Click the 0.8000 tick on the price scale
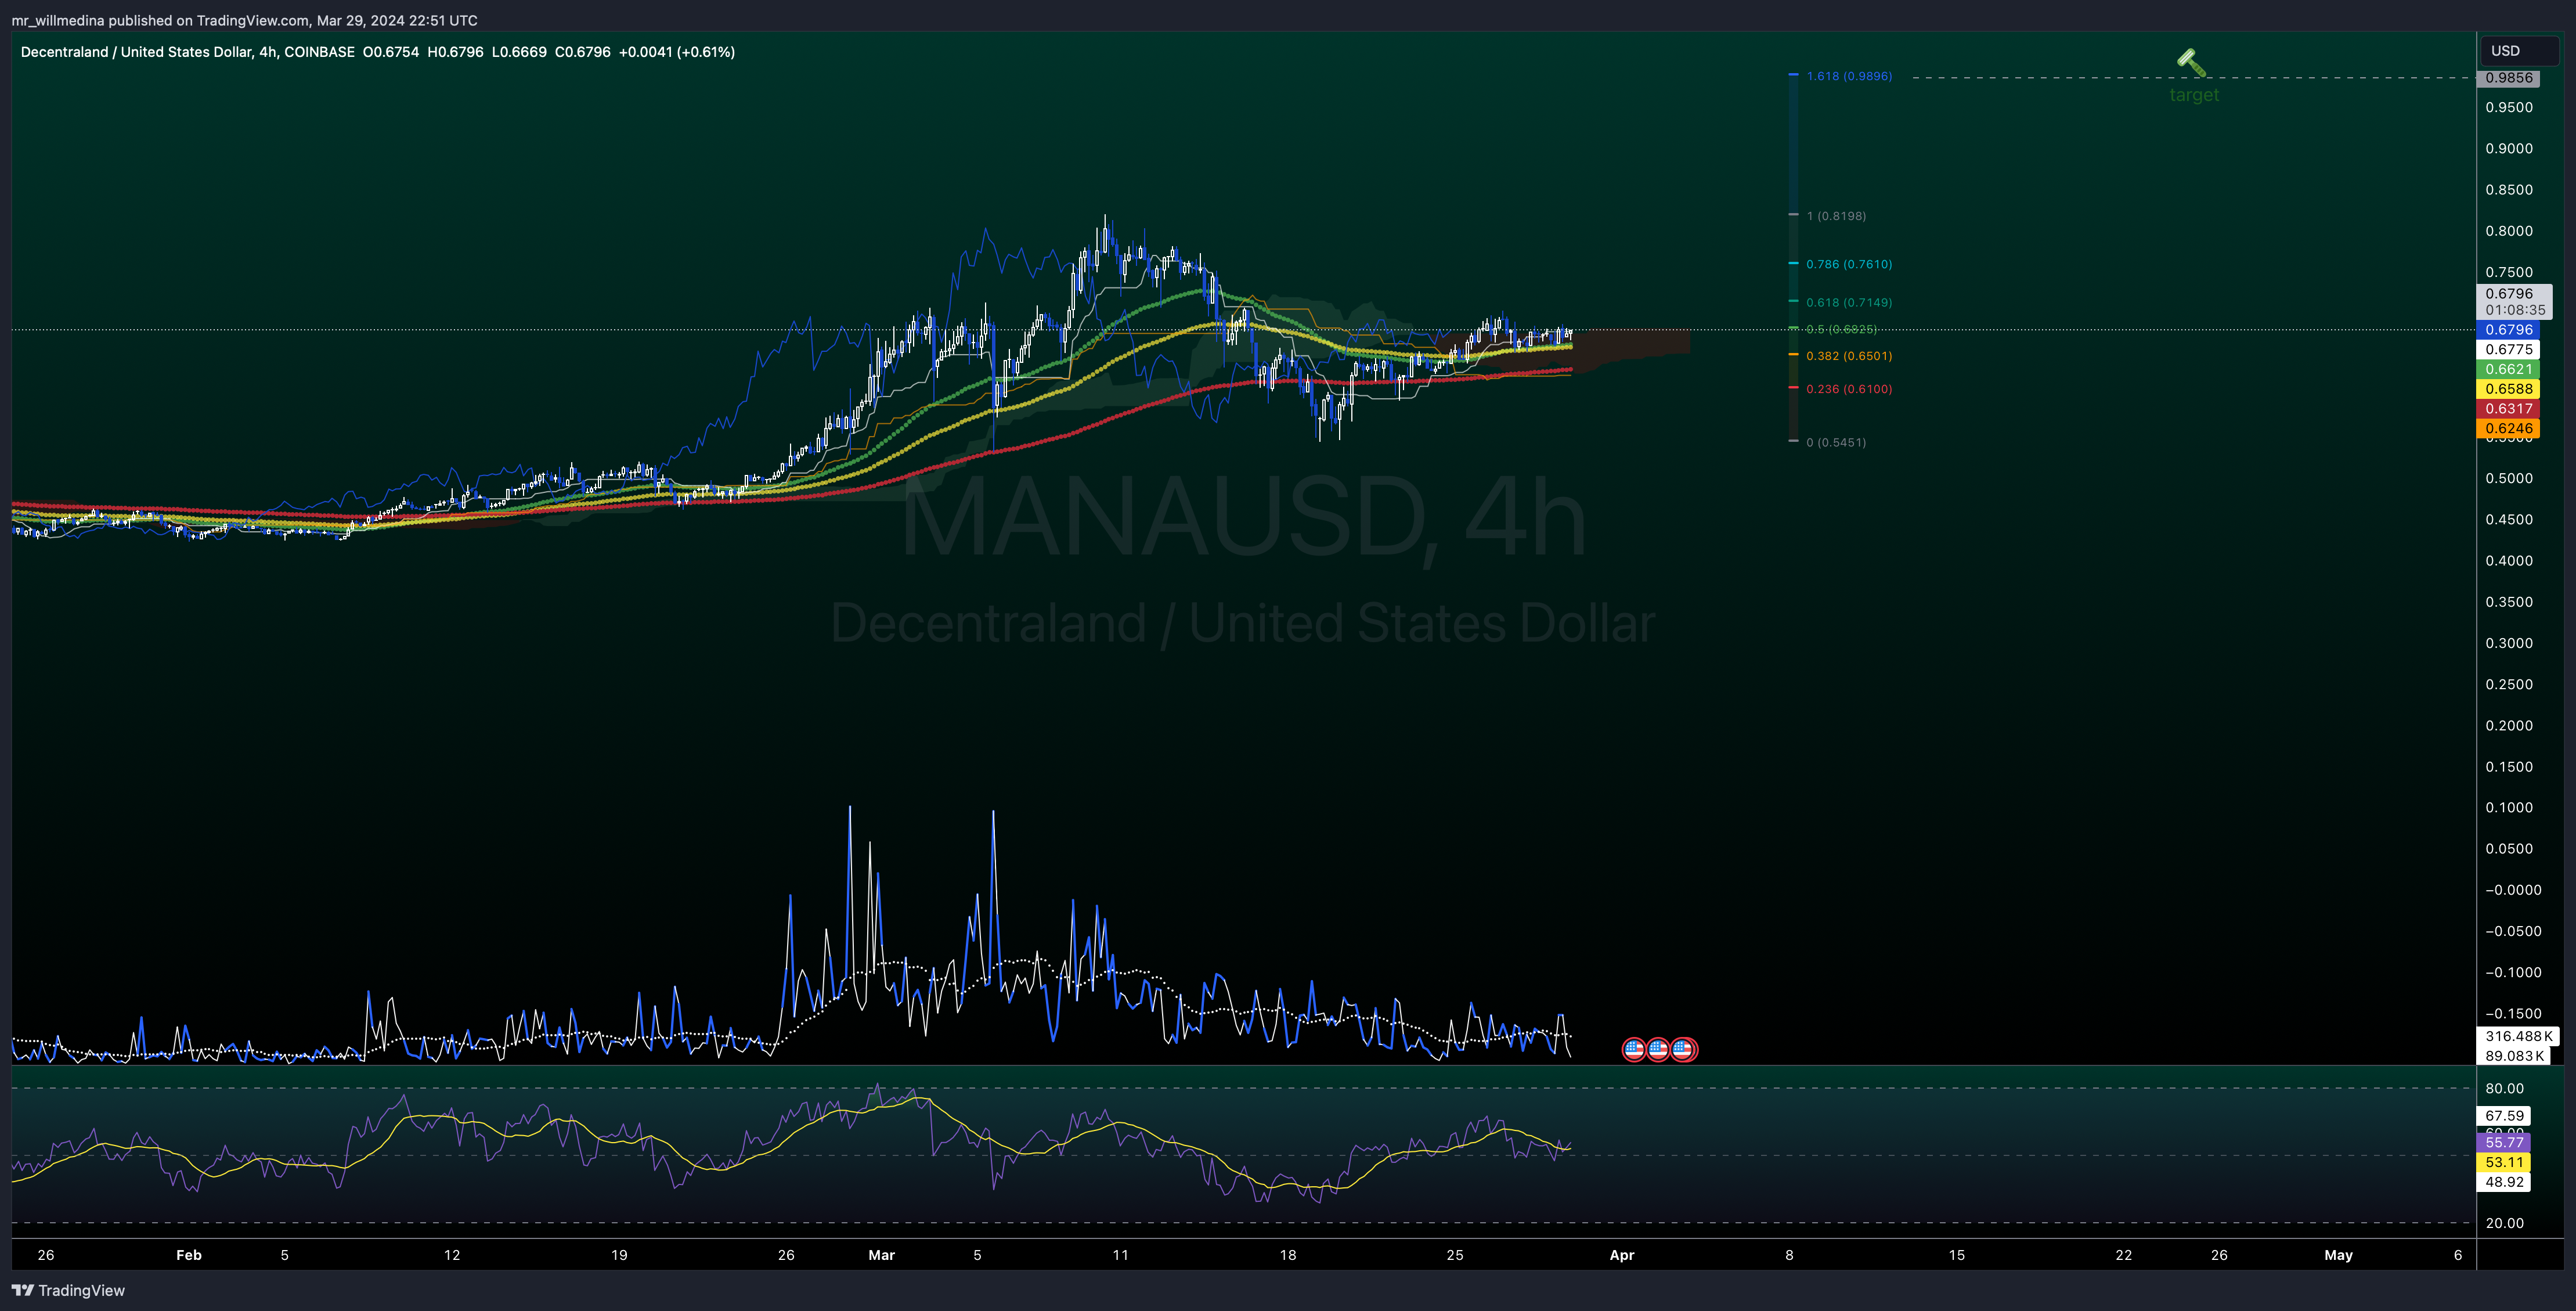The width and height of the screenshot is (2576, 1311). pos(2509,231)
